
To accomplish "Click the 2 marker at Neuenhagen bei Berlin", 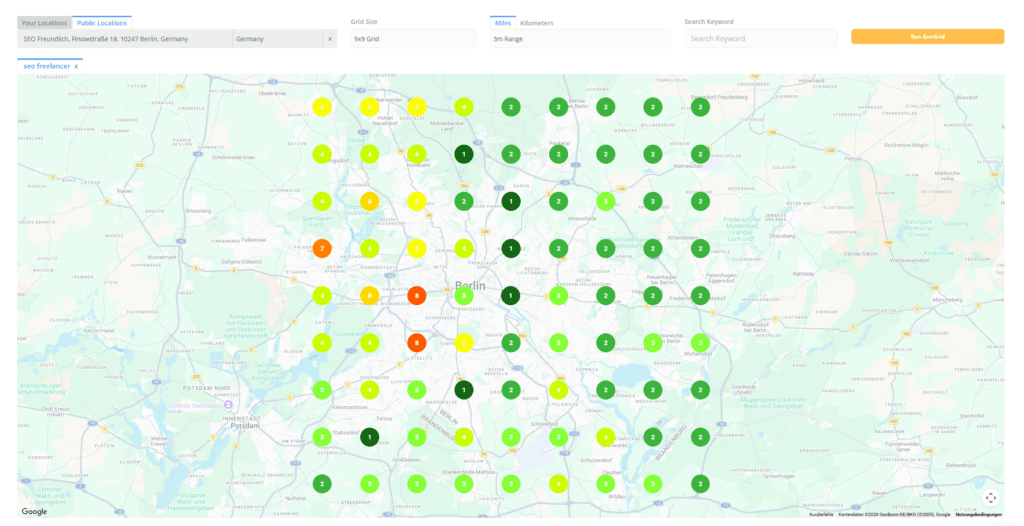I will (653, 295).
